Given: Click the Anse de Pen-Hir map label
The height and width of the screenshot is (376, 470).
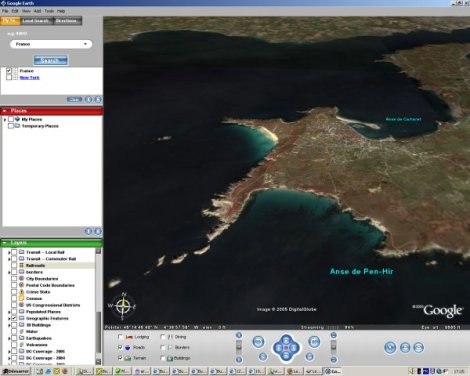Looking at the screenshot, I should click(x=362, y=271).
